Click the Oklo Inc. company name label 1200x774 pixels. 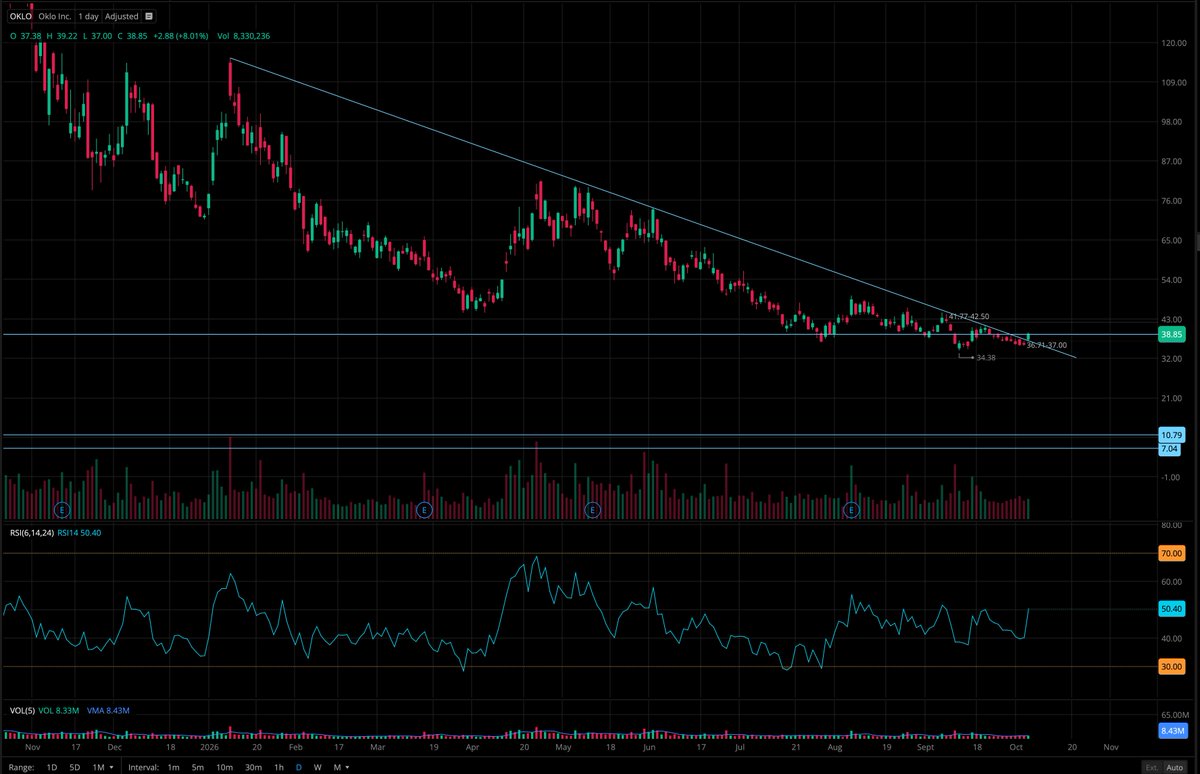pyautogui.click(x=57, y=17)
